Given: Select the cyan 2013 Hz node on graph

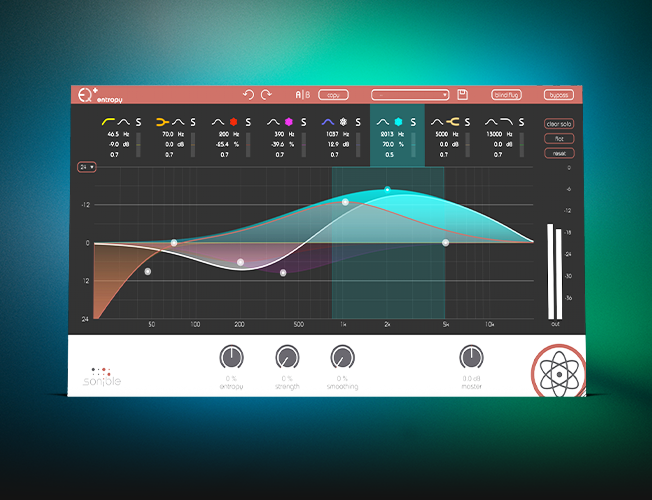Looking at the screenshot, I should 388,189.
